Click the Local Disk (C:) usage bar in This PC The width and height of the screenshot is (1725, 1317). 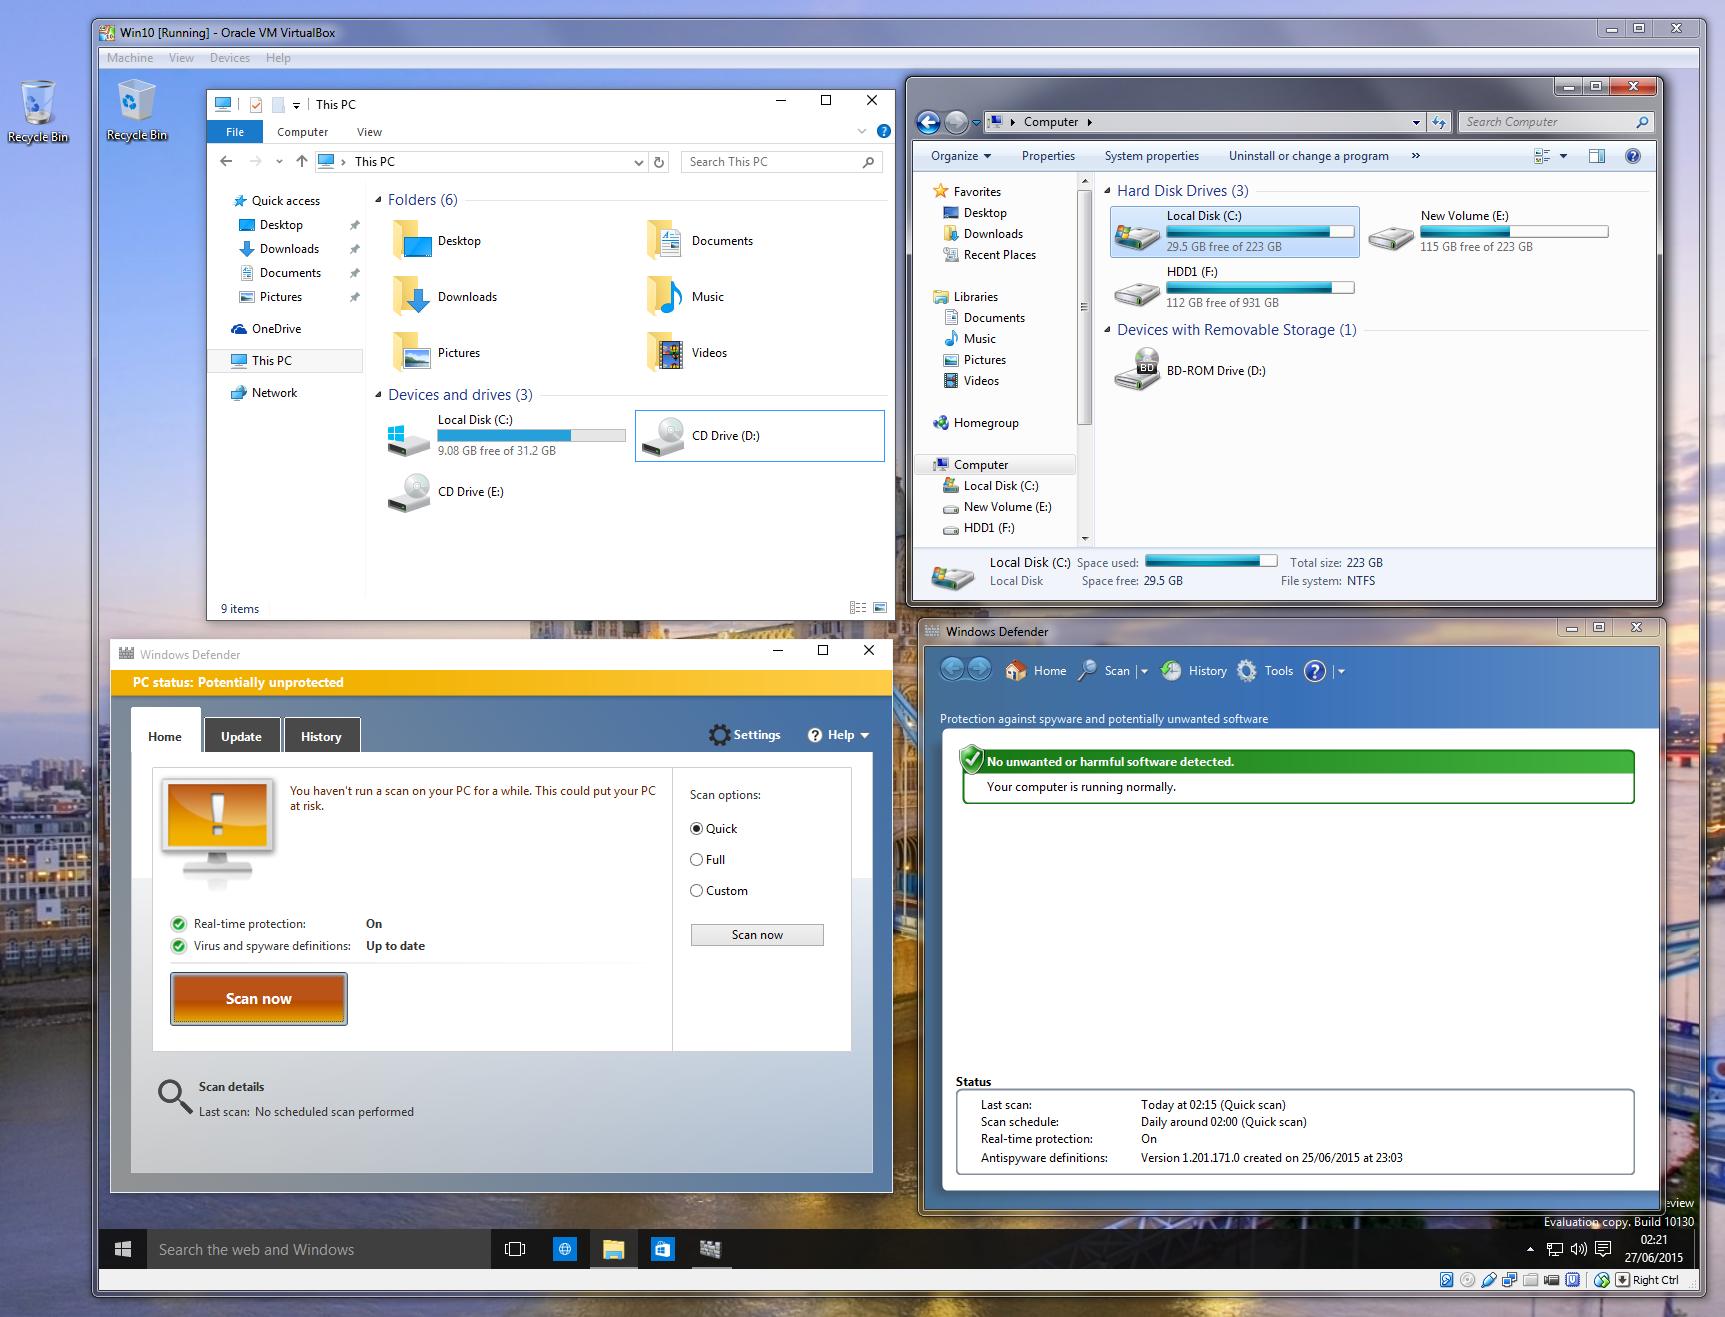coord(531,436)
